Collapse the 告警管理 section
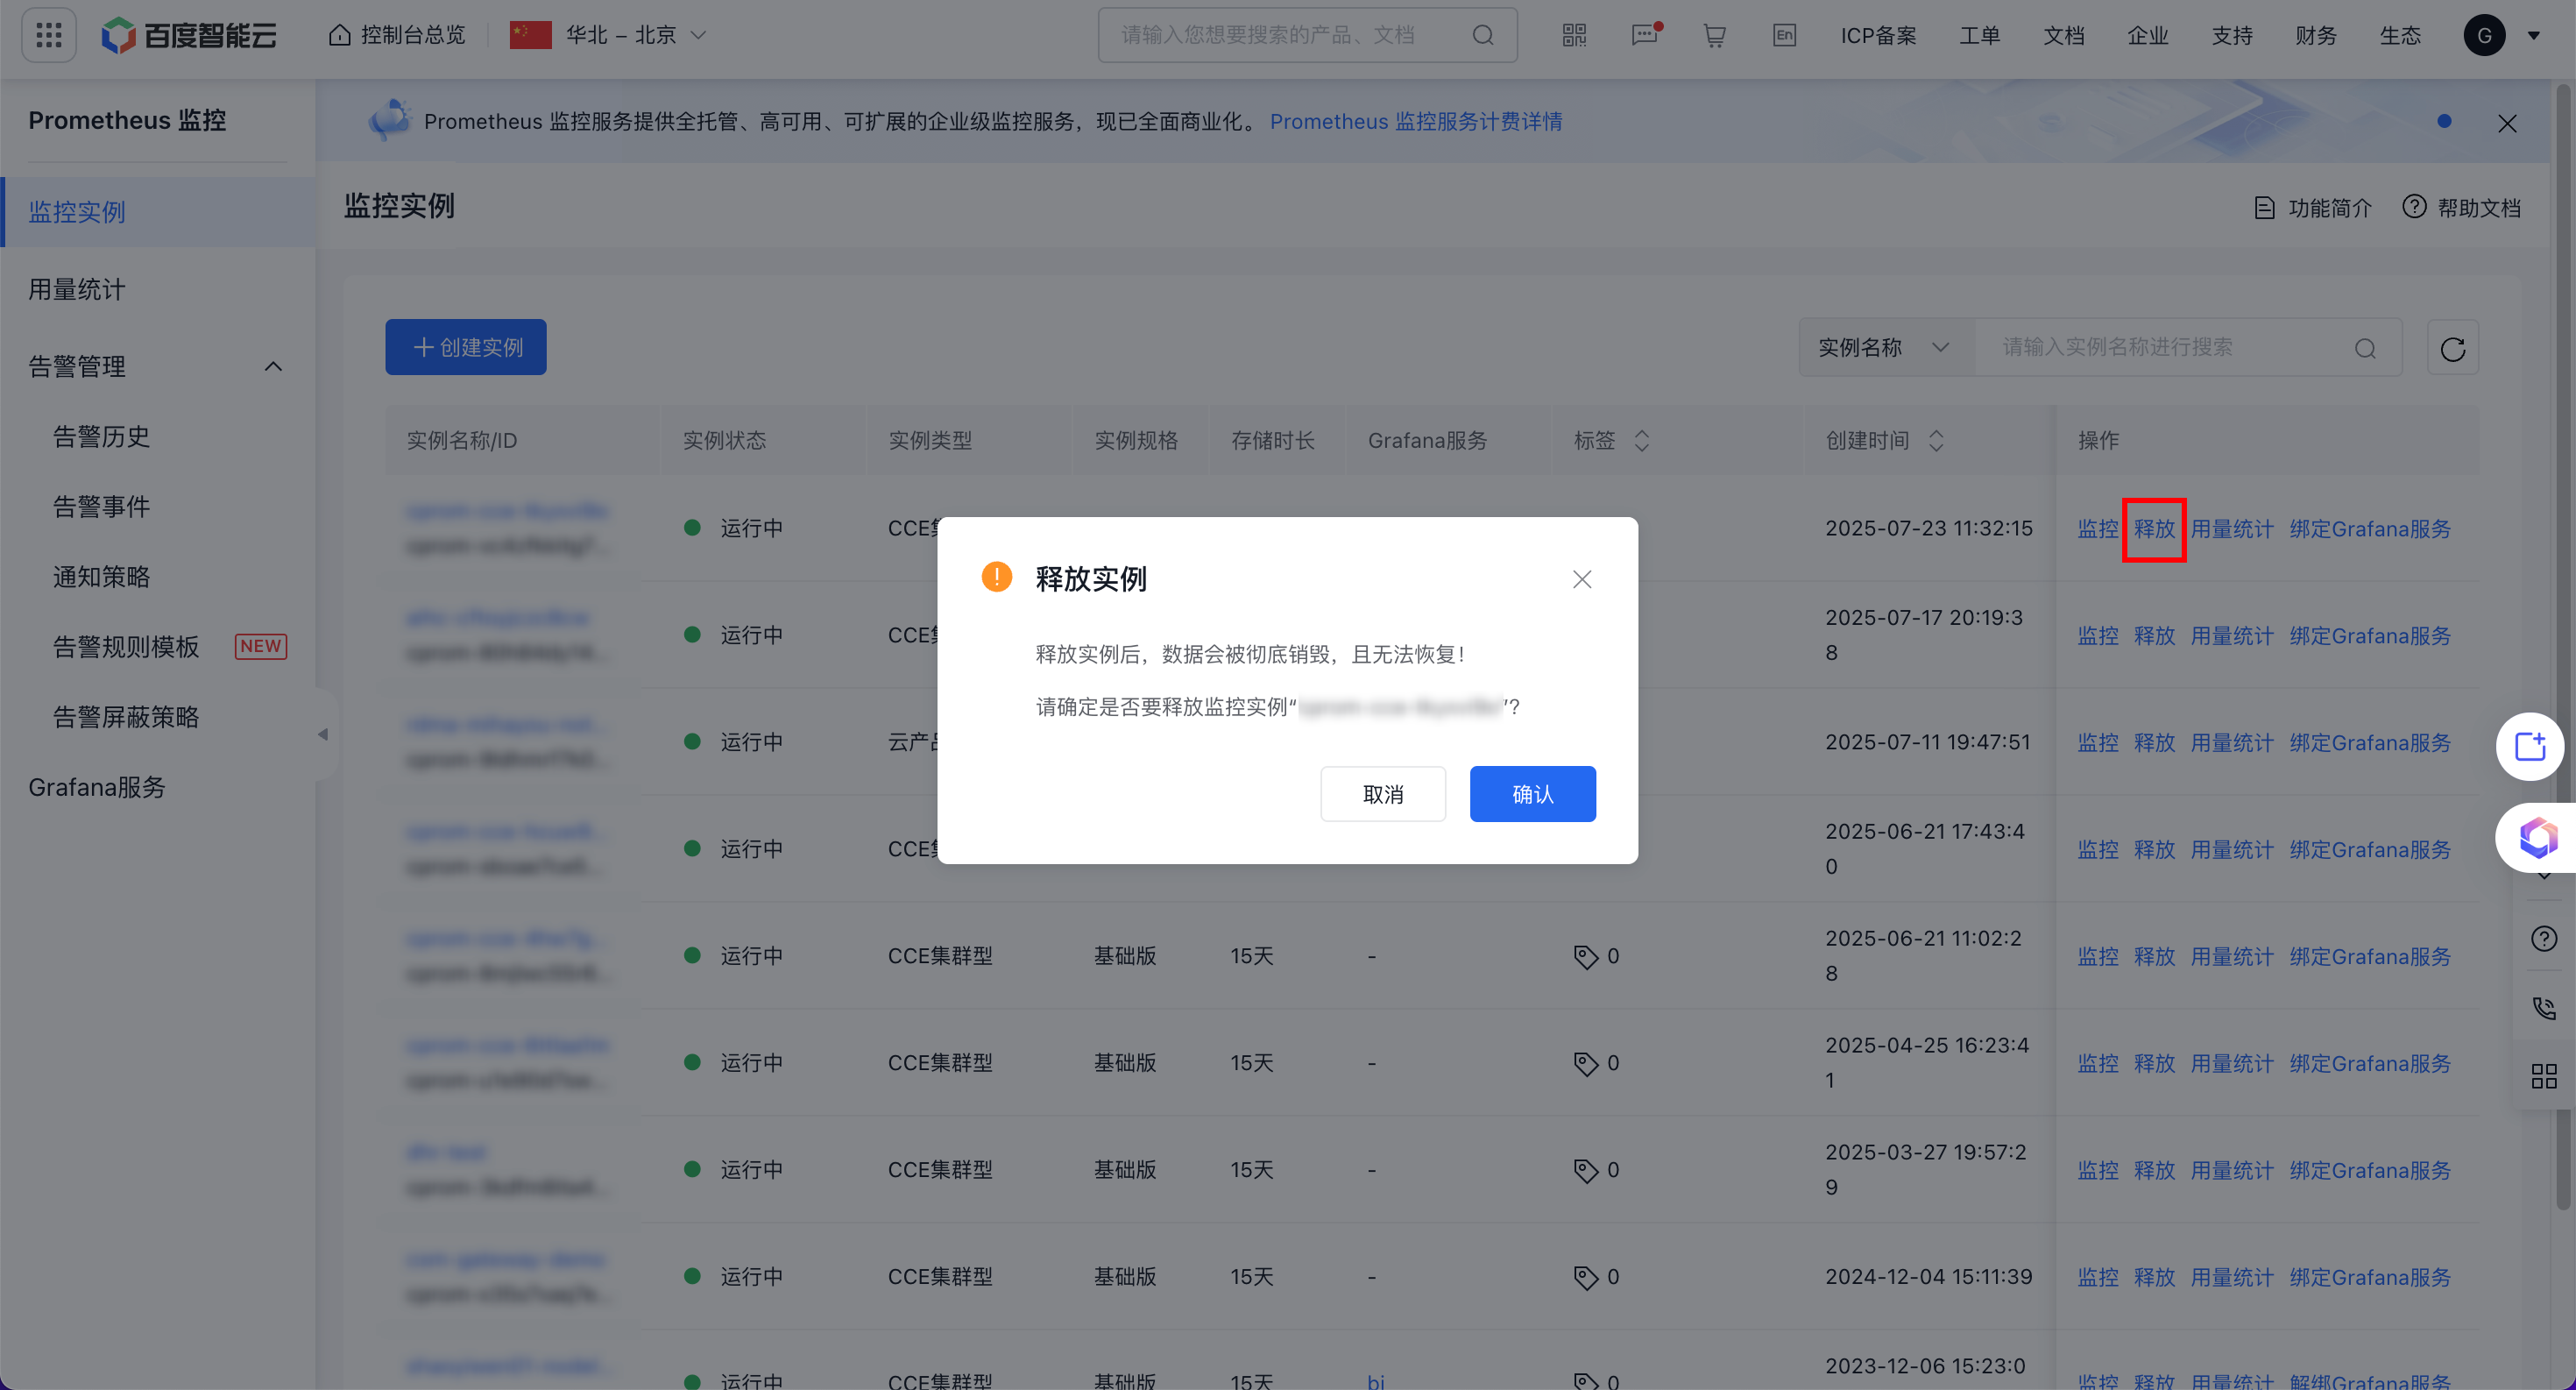This screenshot has height=1390, width=2576. [x=273, y=366]
